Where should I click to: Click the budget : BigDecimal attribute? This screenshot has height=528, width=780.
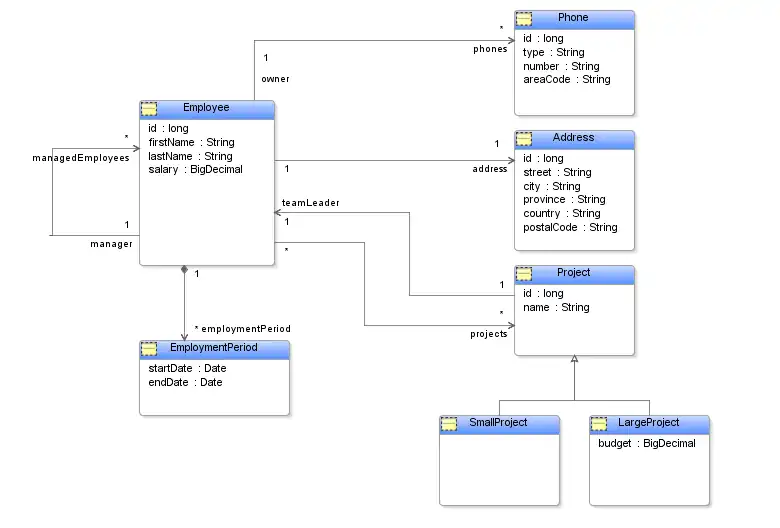(x=646, y=444)
